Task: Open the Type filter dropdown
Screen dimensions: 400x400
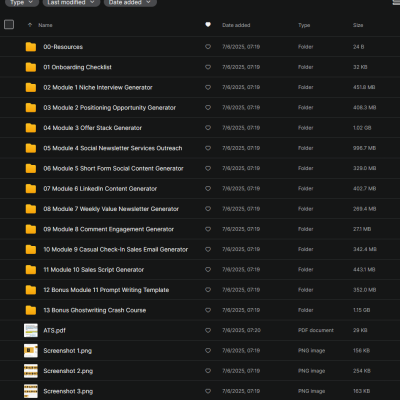Action: coord(22,3)
